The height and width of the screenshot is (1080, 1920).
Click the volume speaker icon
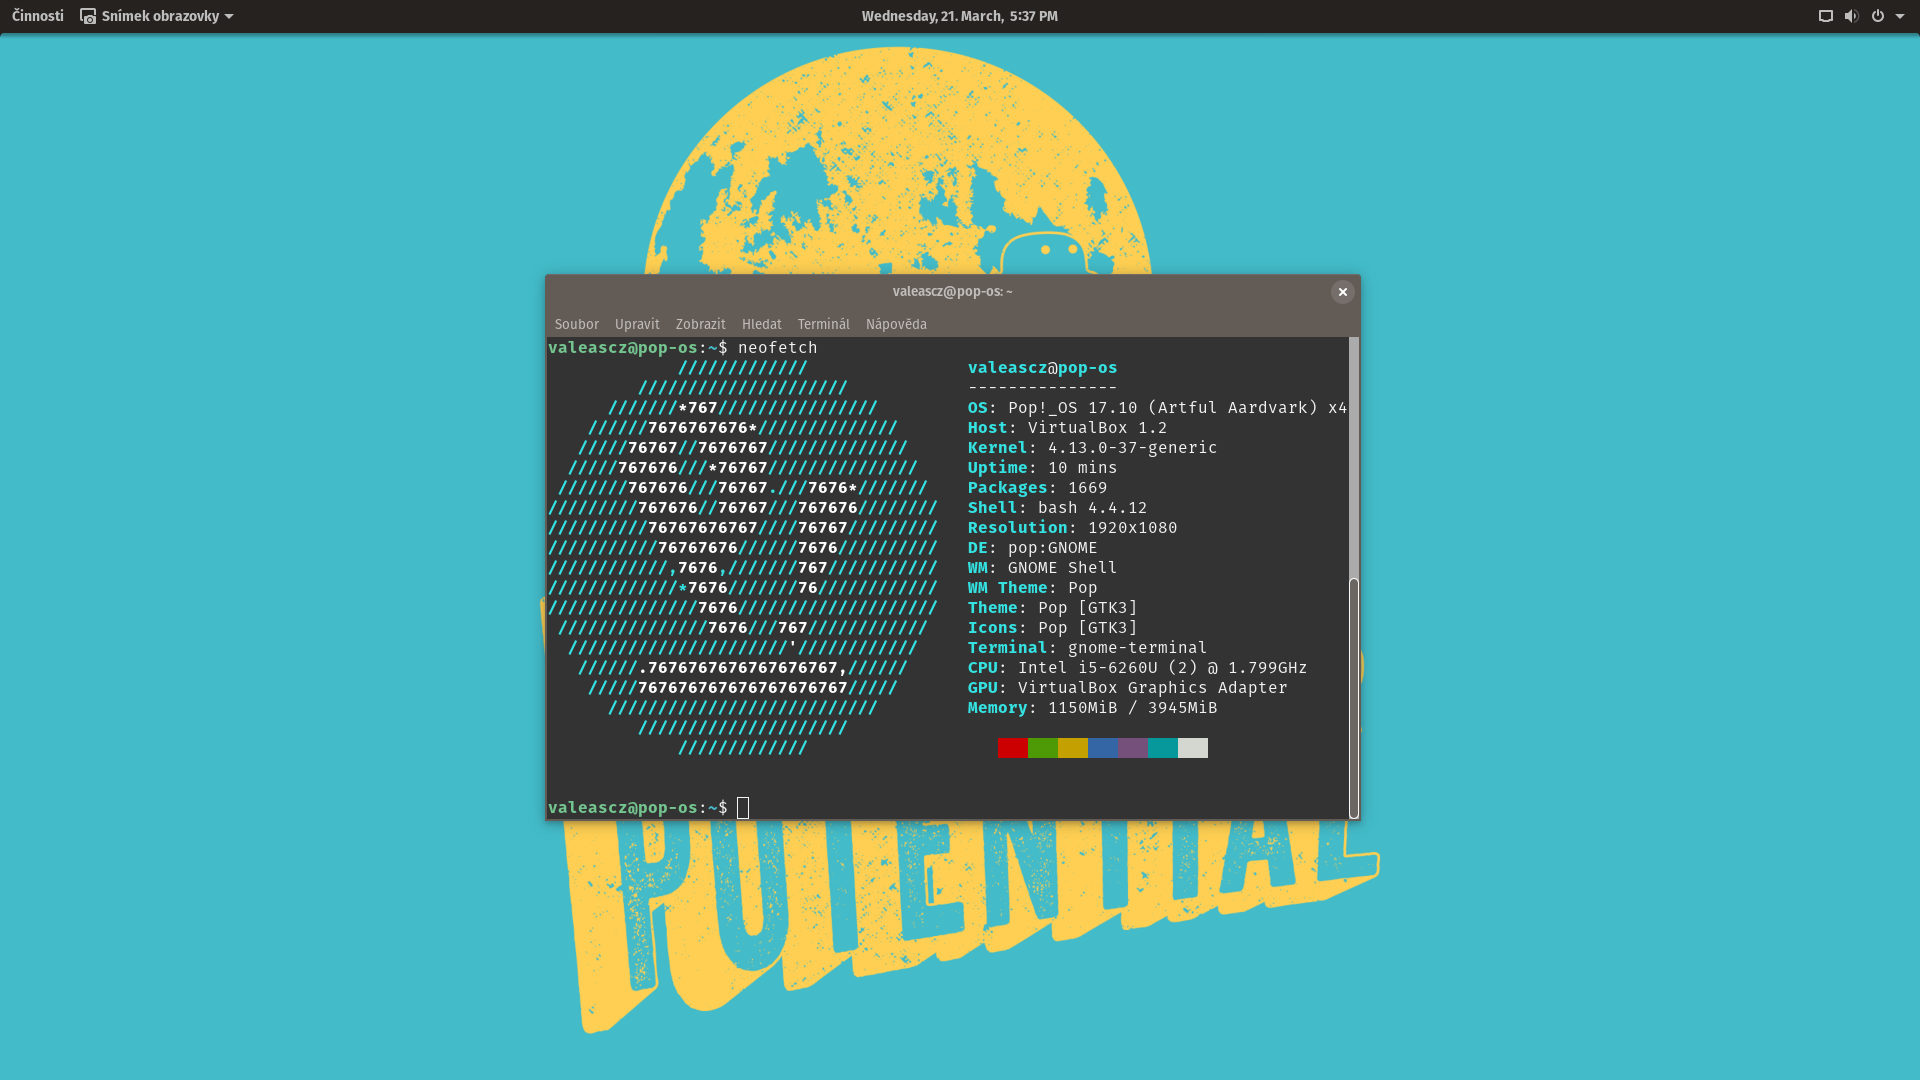click(x=1851, y=16)
